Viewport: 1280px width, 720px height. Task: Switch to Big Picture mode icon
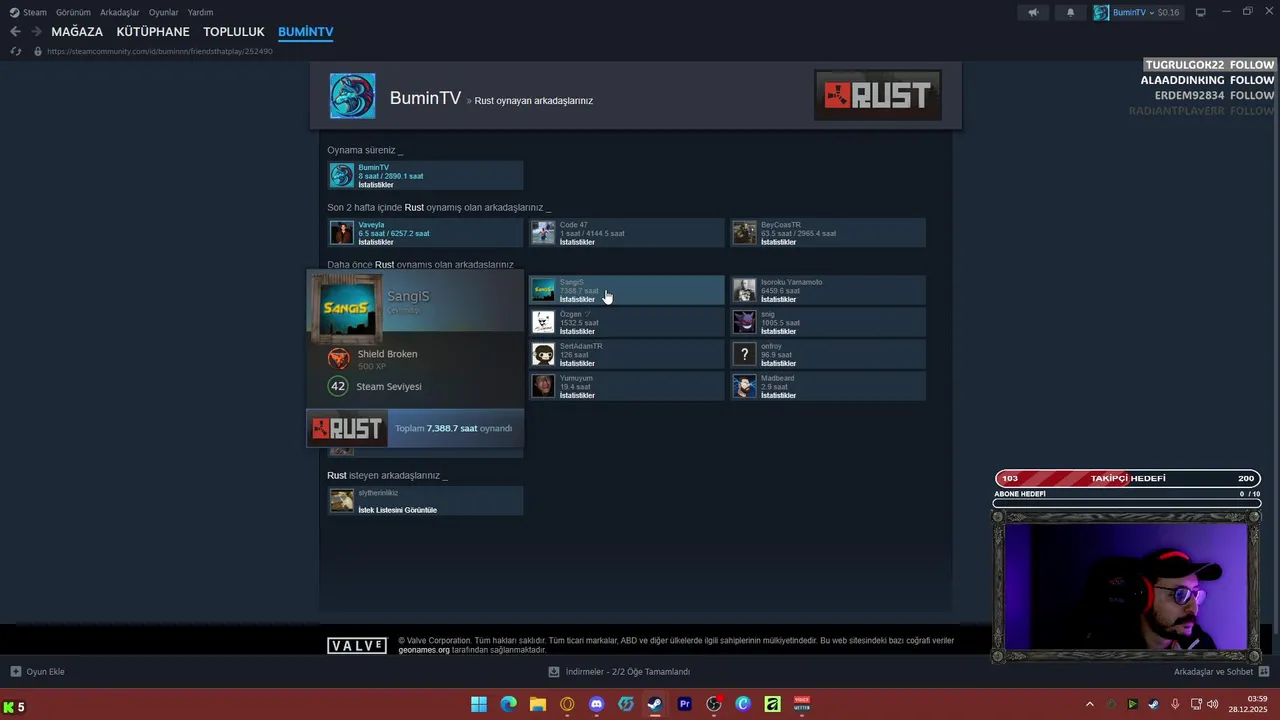1201,12
